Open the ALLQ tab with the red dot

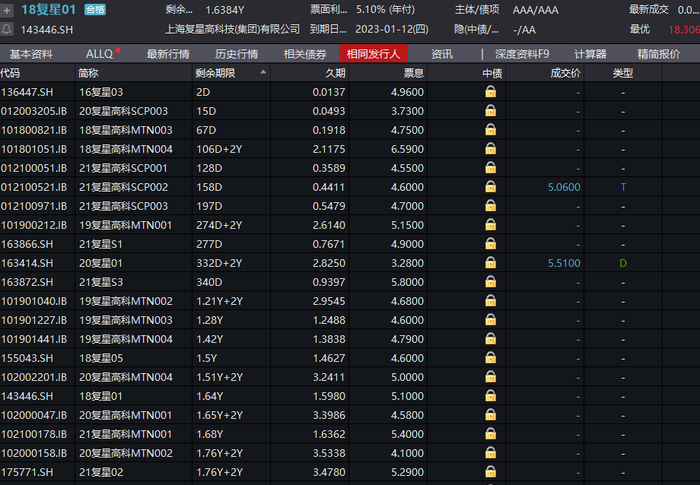pyautogui.click(x=102, y=54)
